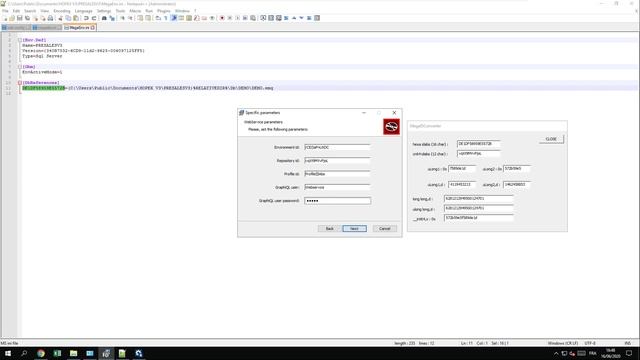The width and height of the screenshot is (640, 360).
Task: Open the Search menu
Action: coord(30,11)
